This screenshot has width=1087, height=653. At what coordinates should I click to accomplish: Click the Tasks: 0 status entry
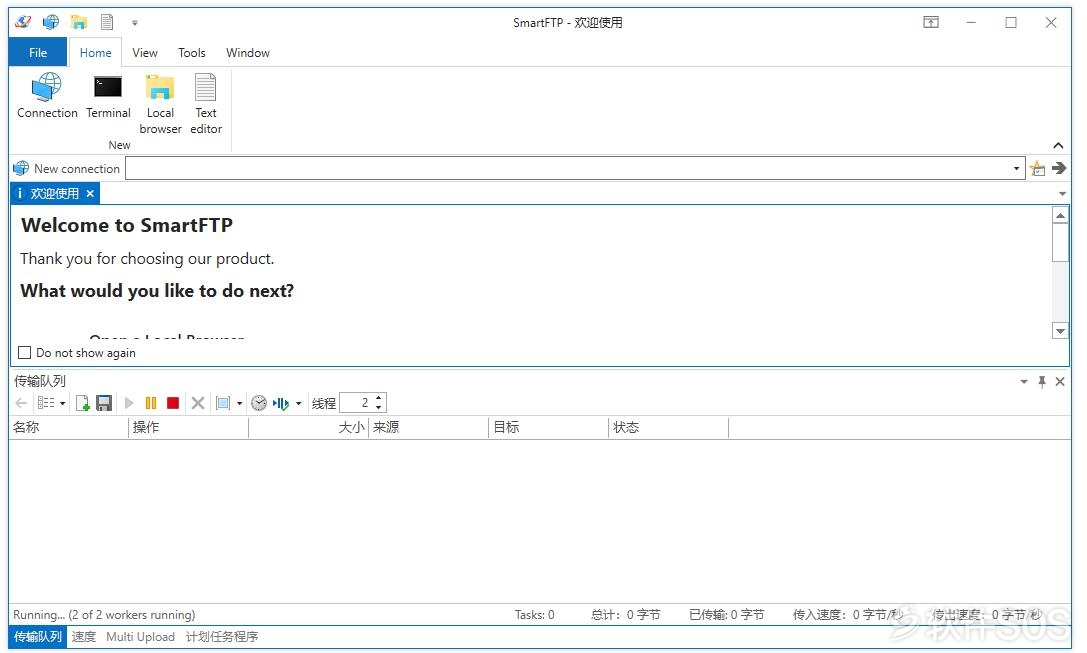click(534, 615)
